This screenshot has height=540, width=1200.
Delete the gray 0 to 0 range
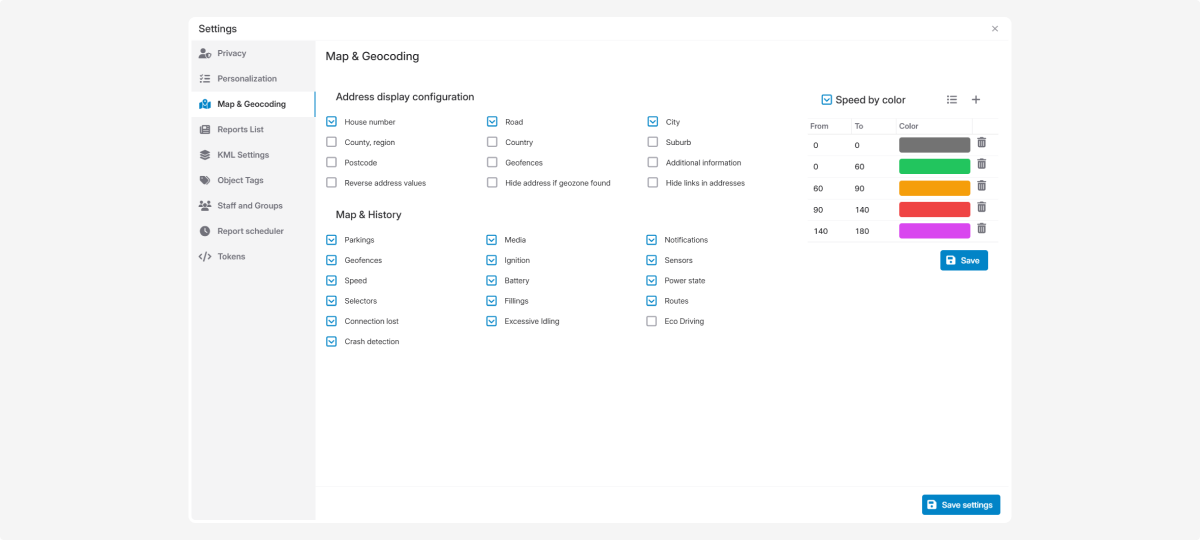[x=981, y=144]
